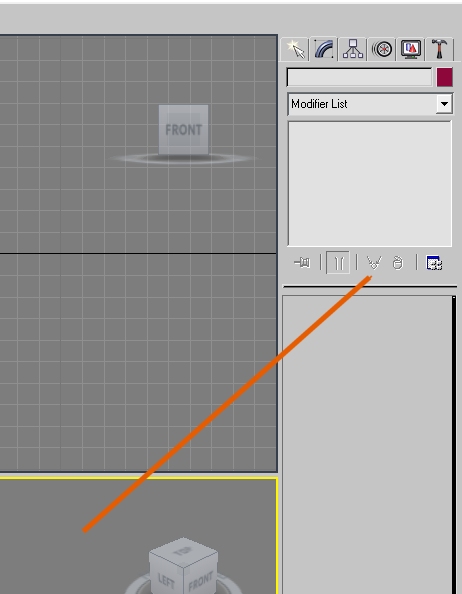462x594 pixels.
Task: Switch to the Modify panel tab
Action: 324,49
